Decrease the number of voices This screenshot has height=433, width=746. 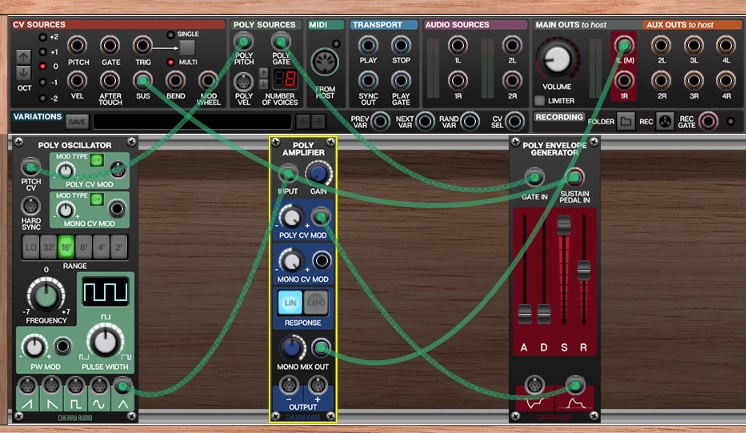tap(264, 84)
